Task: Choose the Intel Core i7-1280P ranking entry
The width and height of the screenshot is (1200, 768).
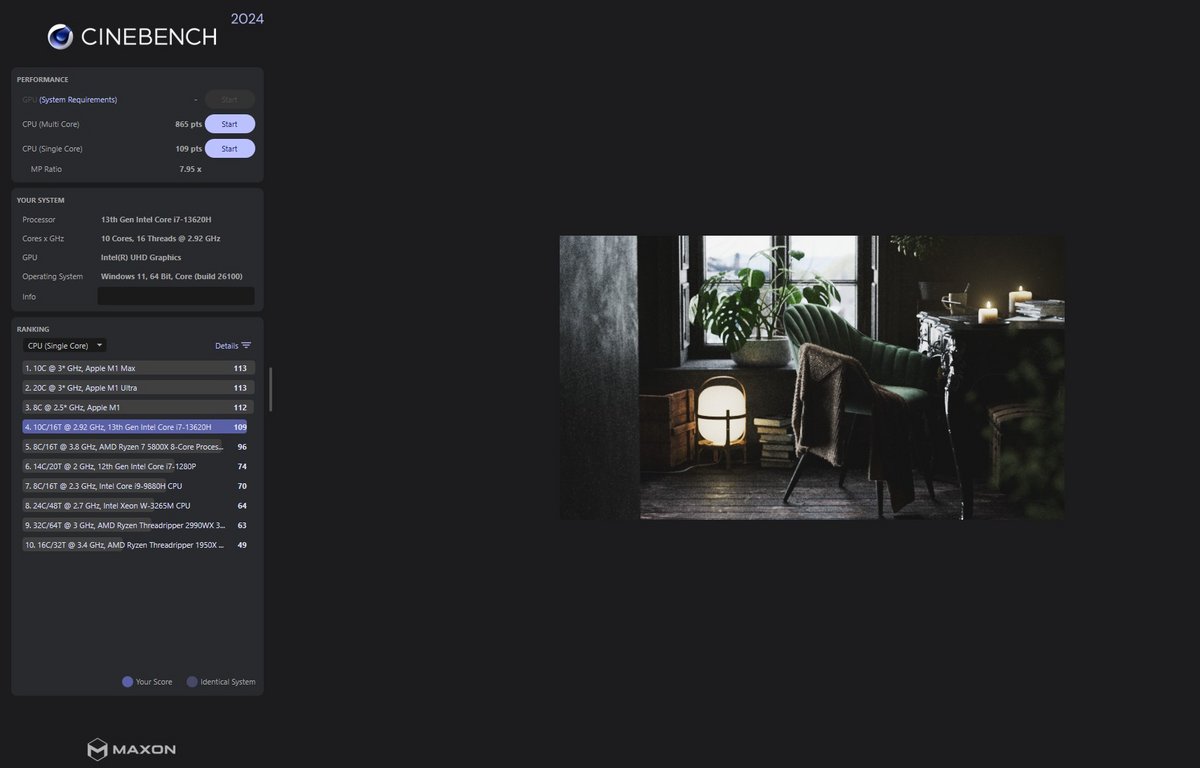Action: pyautogui.click(x=136, y=466)
